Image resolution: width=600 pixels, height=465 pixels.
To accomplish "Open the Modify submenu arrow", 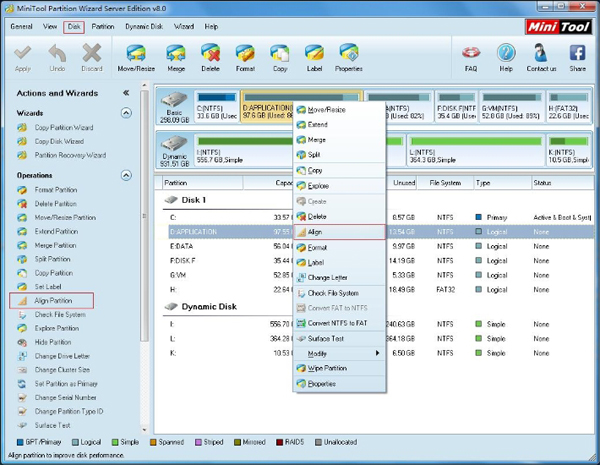I will 377,353.
